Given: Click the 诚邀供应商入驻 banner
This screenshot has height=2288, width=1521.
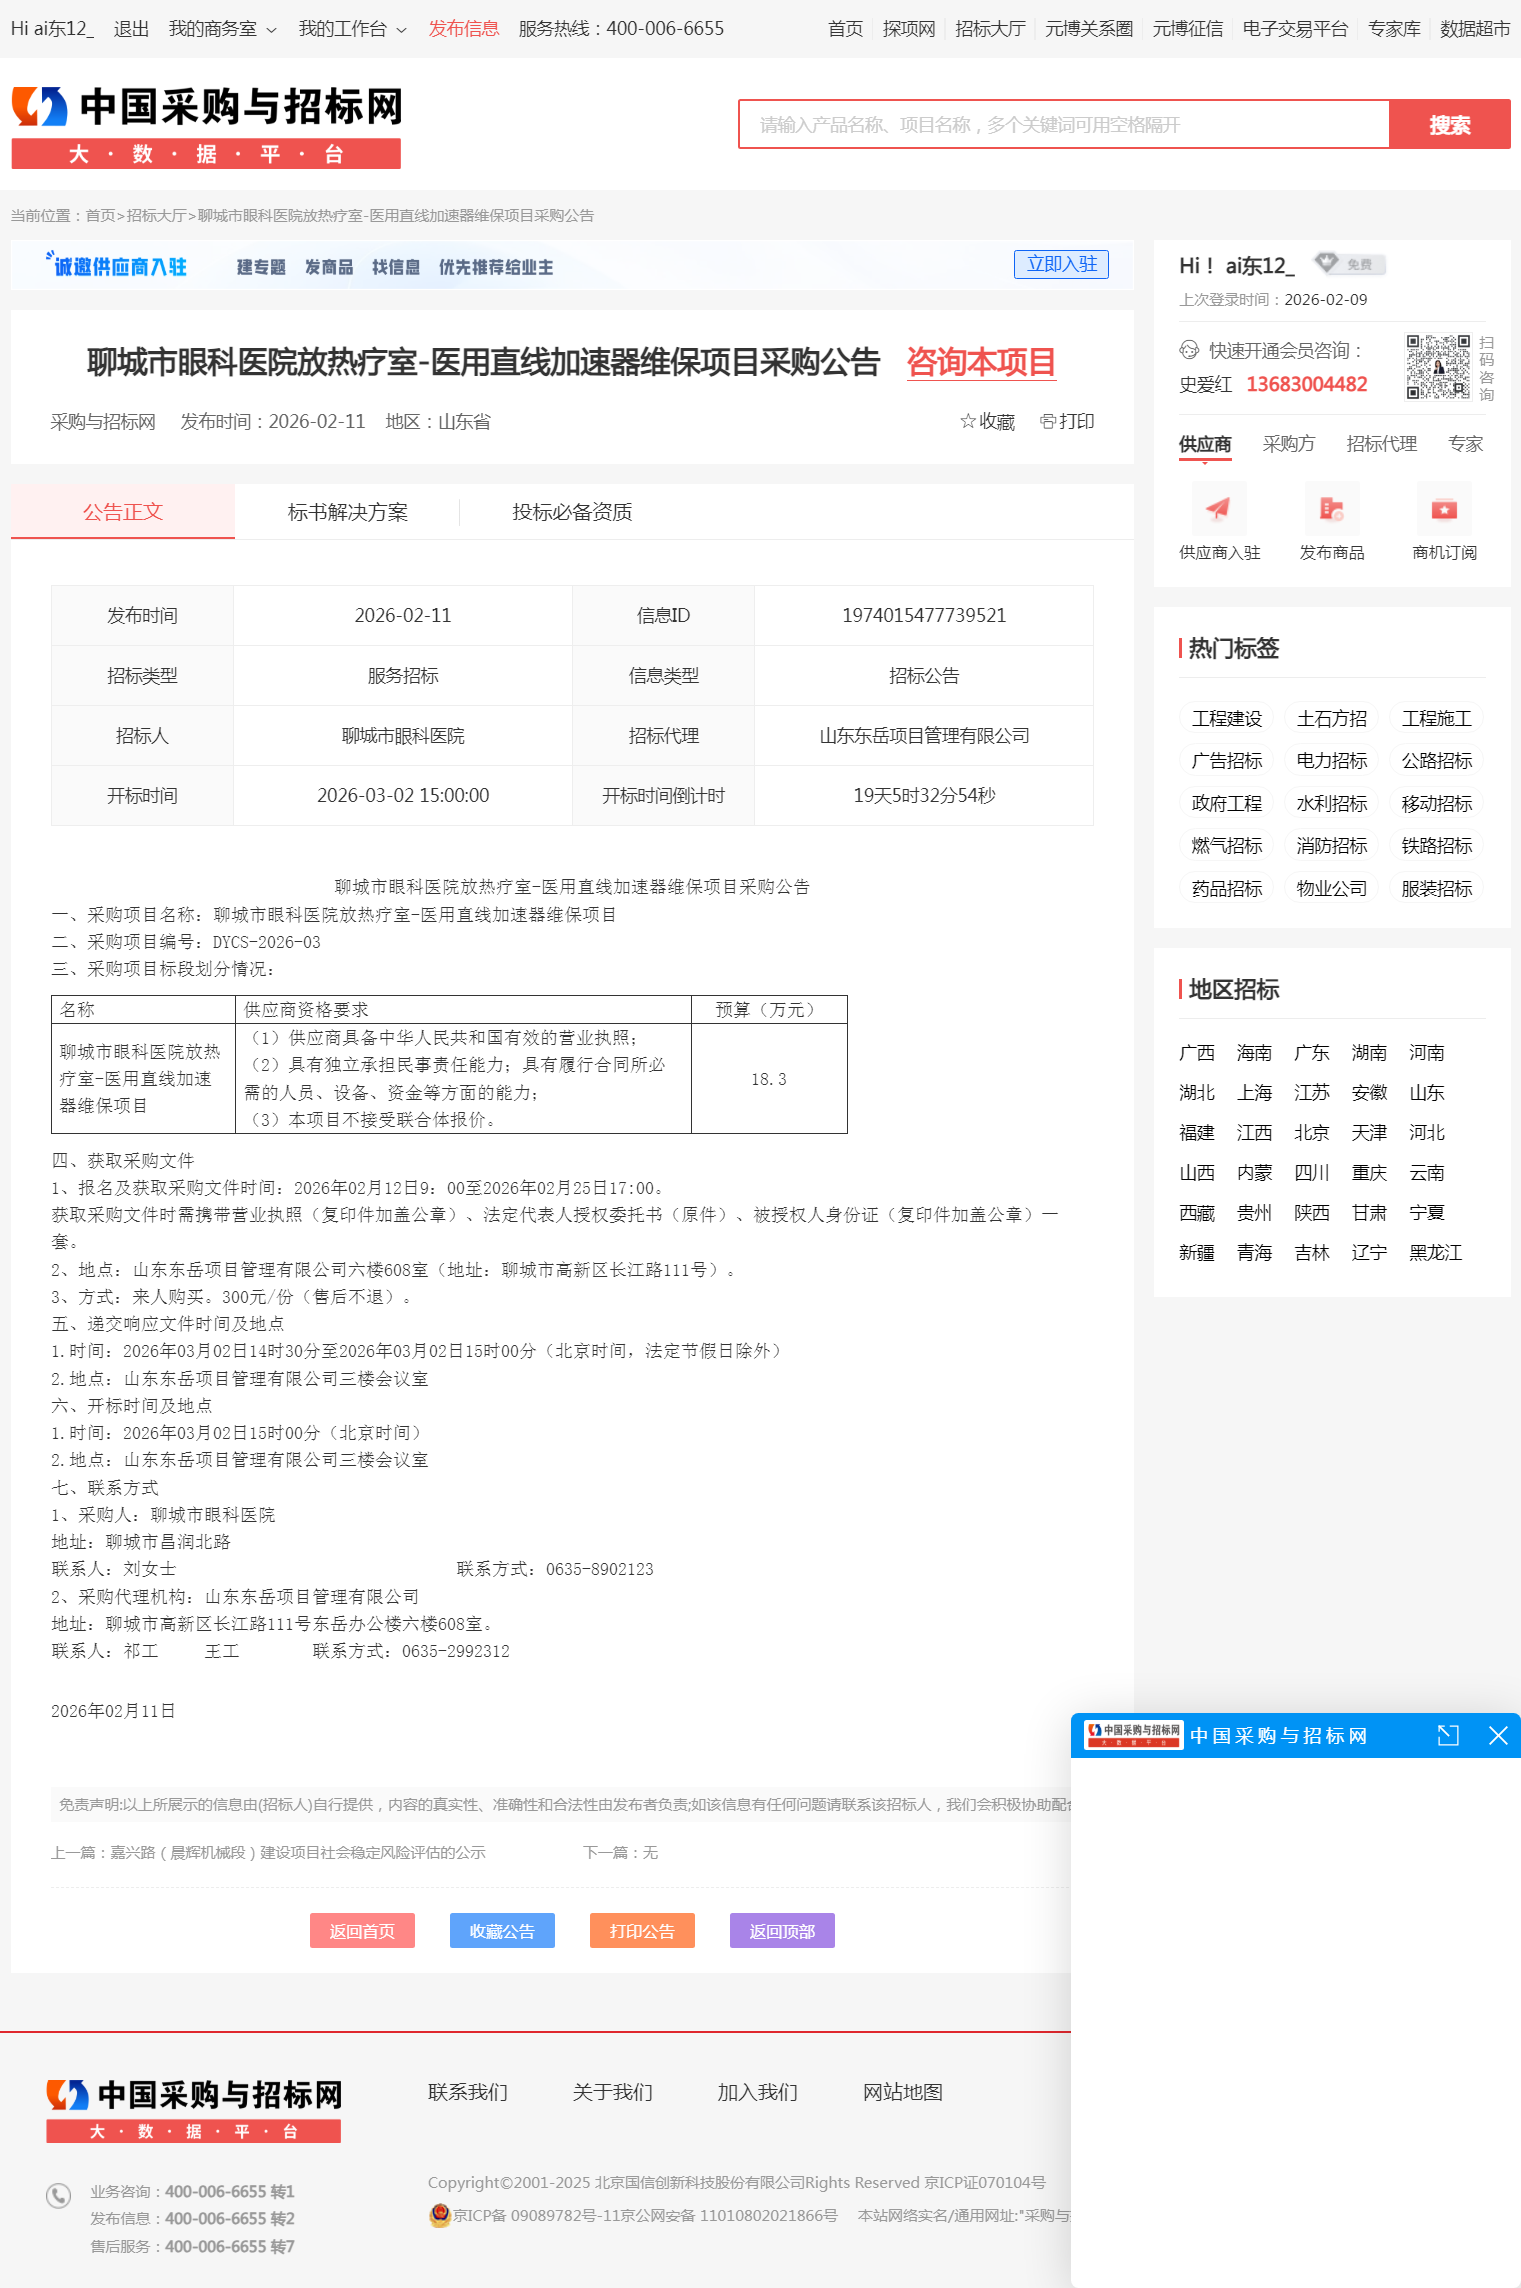Looking at the screenshot, I should tap(572, 265).
